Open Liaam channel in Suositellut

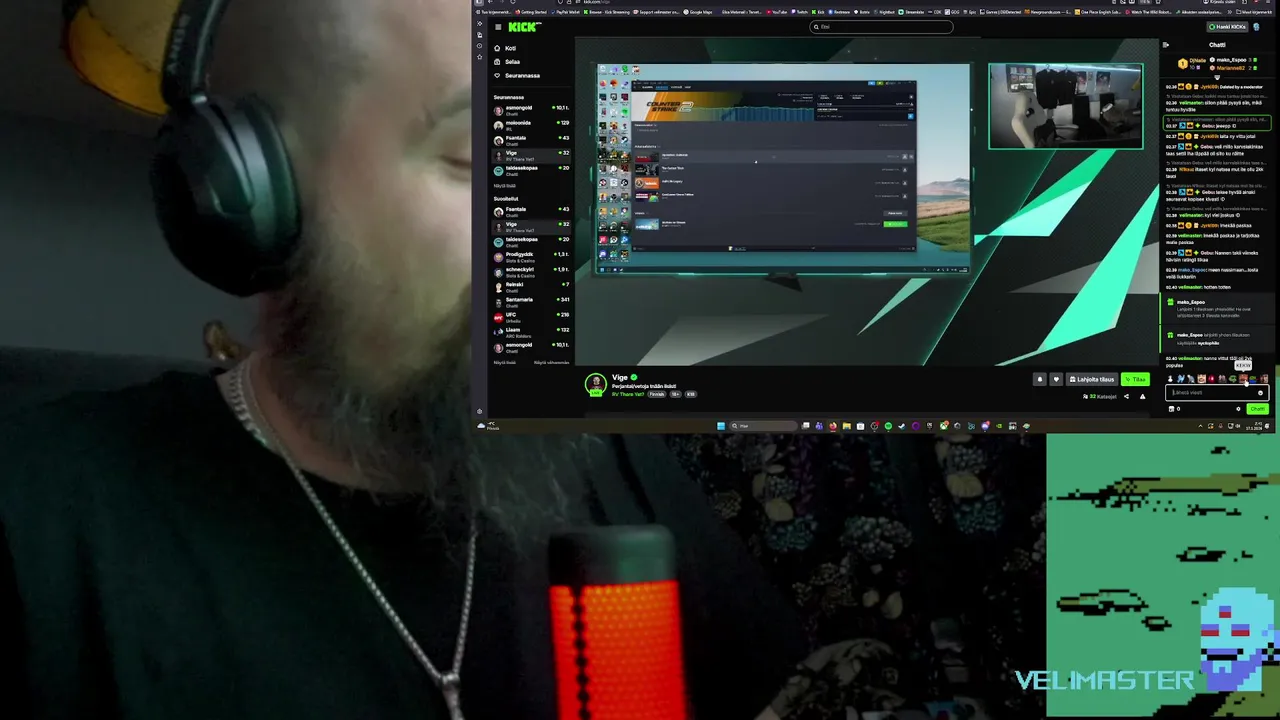[x=531, y=331]
